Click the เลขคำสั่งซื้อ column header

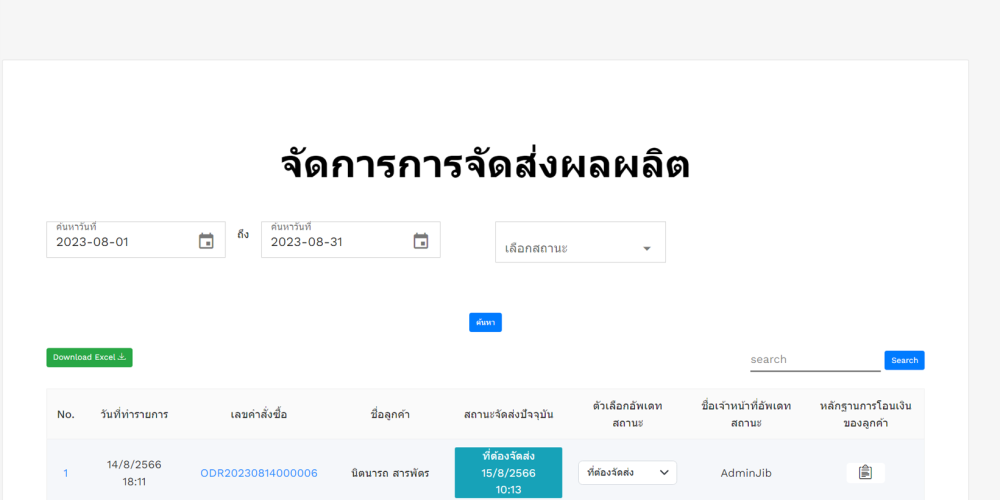[259, 414]
